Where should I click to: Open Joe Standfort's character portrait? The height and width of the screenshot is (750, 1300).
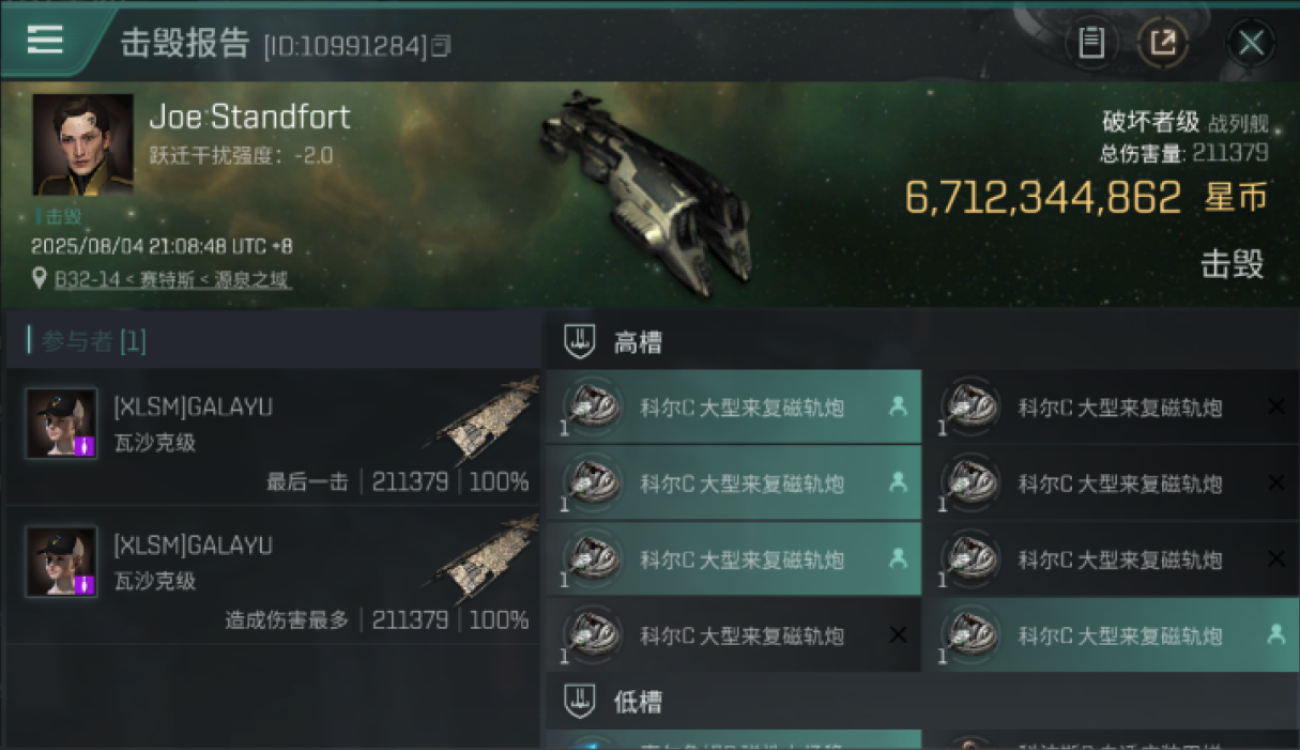coord(83,145)
